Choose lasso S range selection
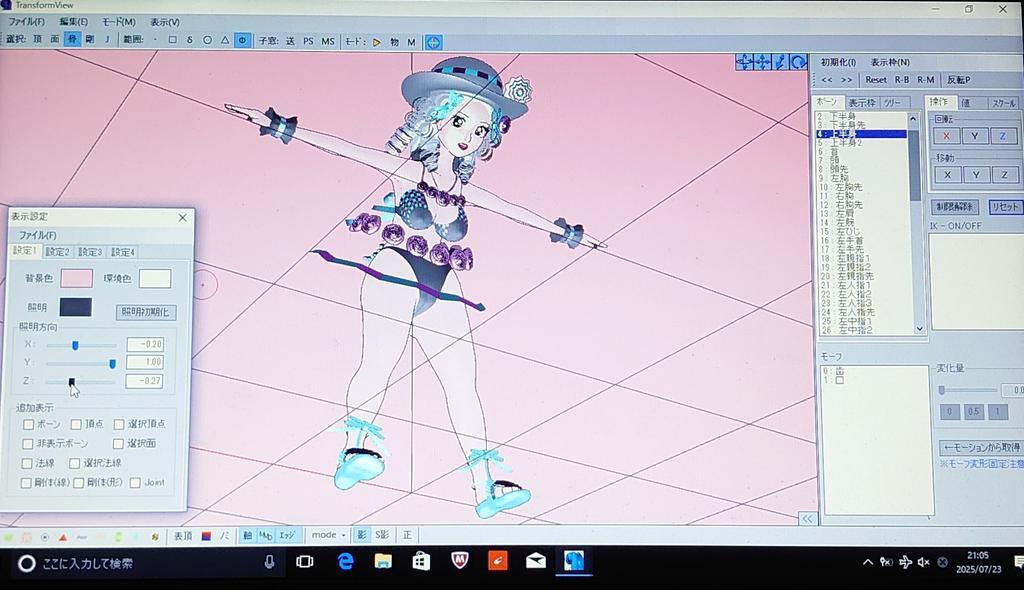The width and height of the screenshot is (1024, 590). 189,41
